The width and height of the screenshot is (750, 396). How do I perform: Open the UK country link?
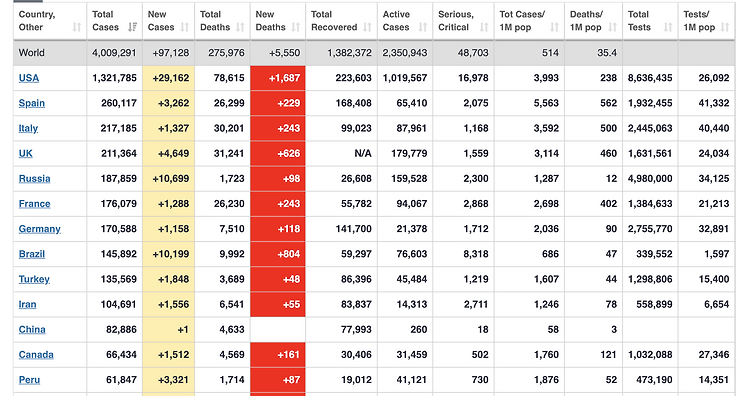click(25, 154)
